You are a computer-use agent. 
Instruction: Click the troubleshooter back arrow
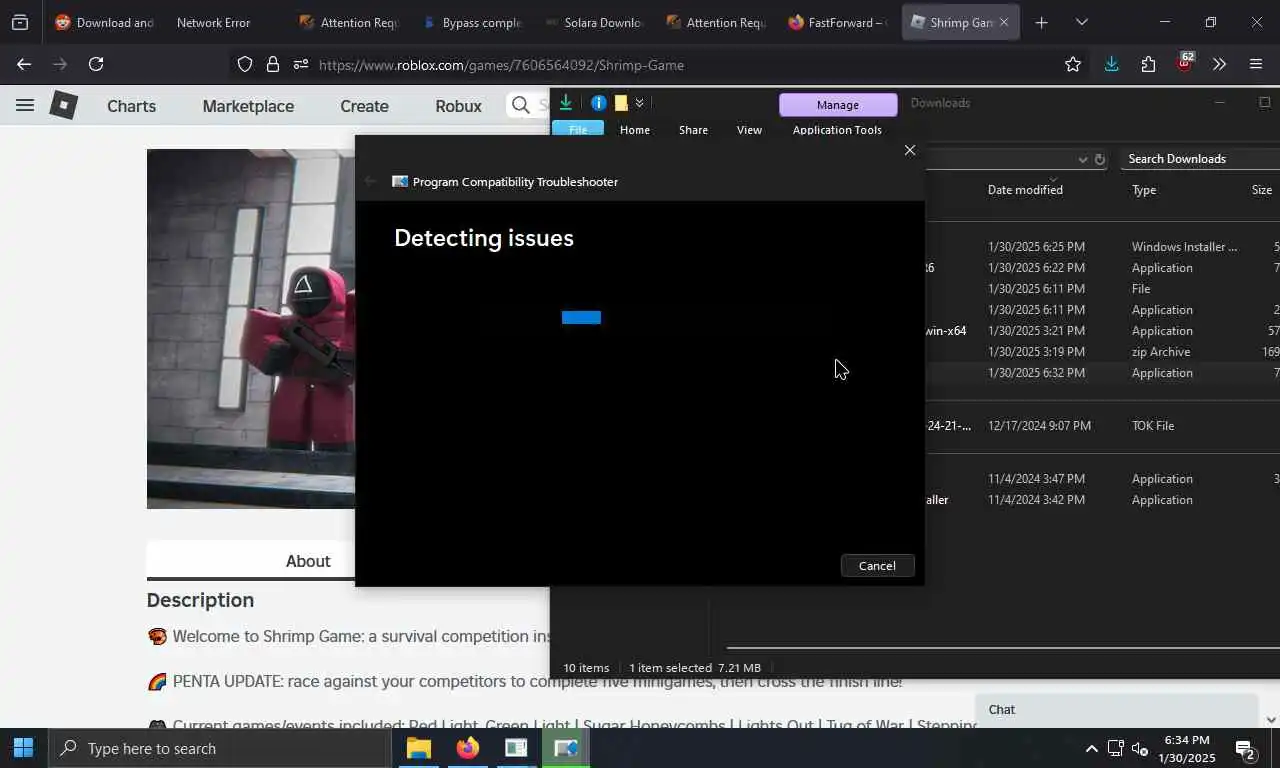tap(371, 181)
